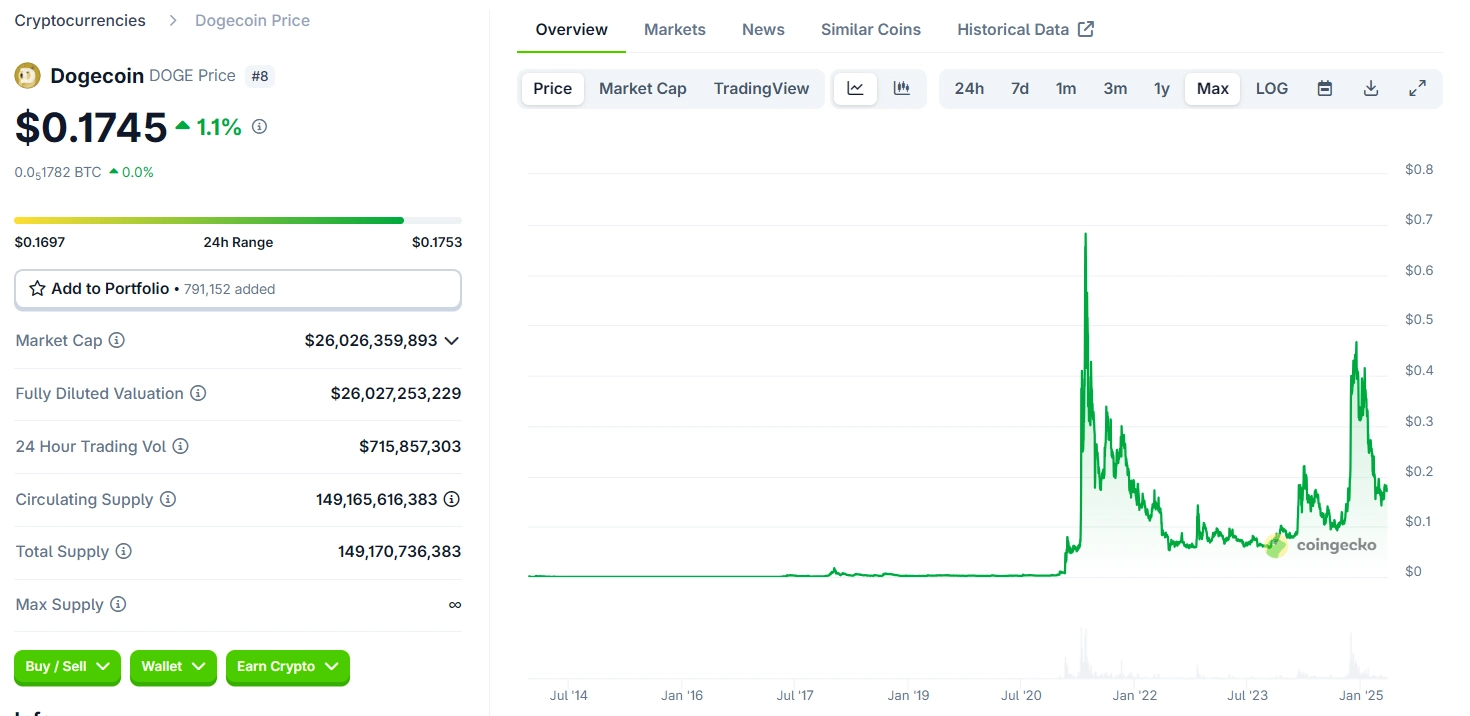Expand the Market Cap chevron

[x=452, y=340]
